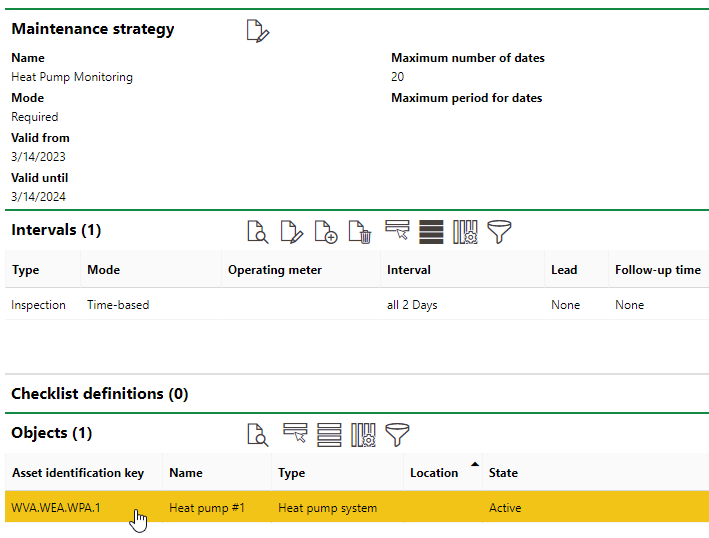
Task: Open the WVA.WEA.WPA.1 asset entry
Action: click(56, 508)
